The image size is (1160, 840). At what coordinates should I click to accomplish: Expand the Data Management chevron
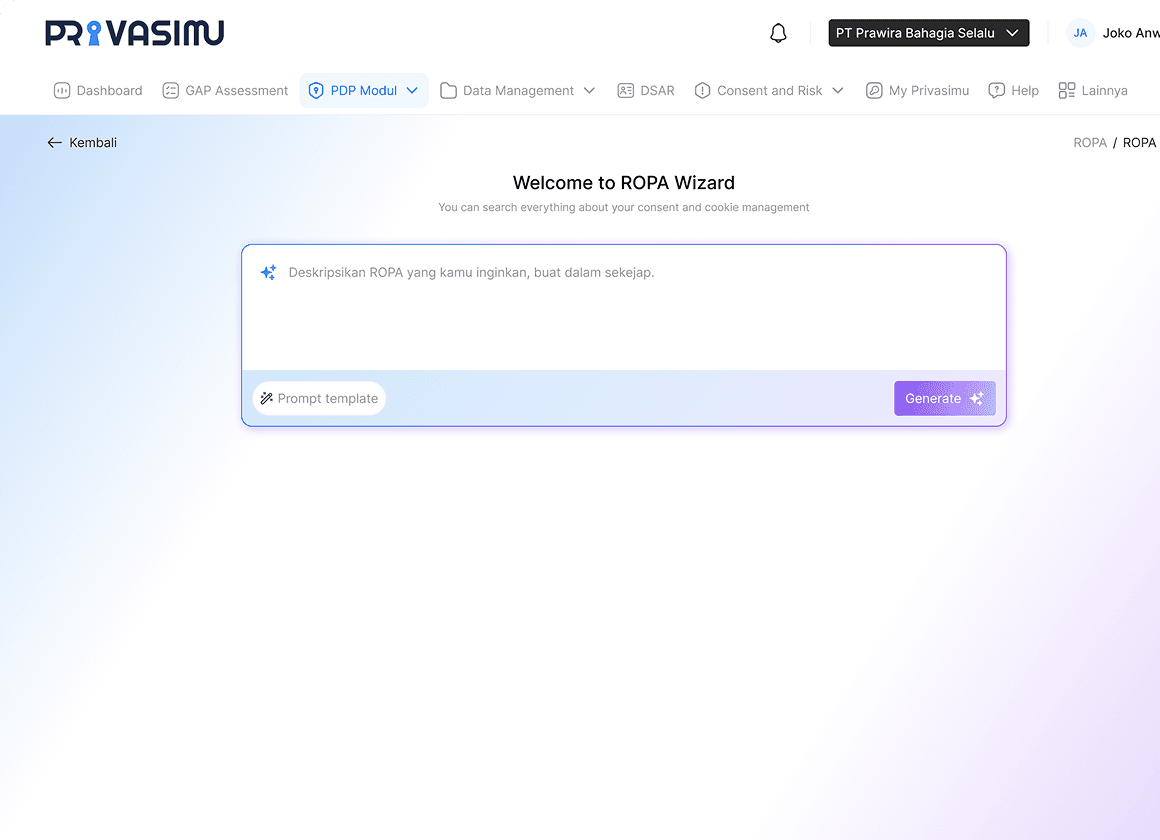tap(590, 90)
